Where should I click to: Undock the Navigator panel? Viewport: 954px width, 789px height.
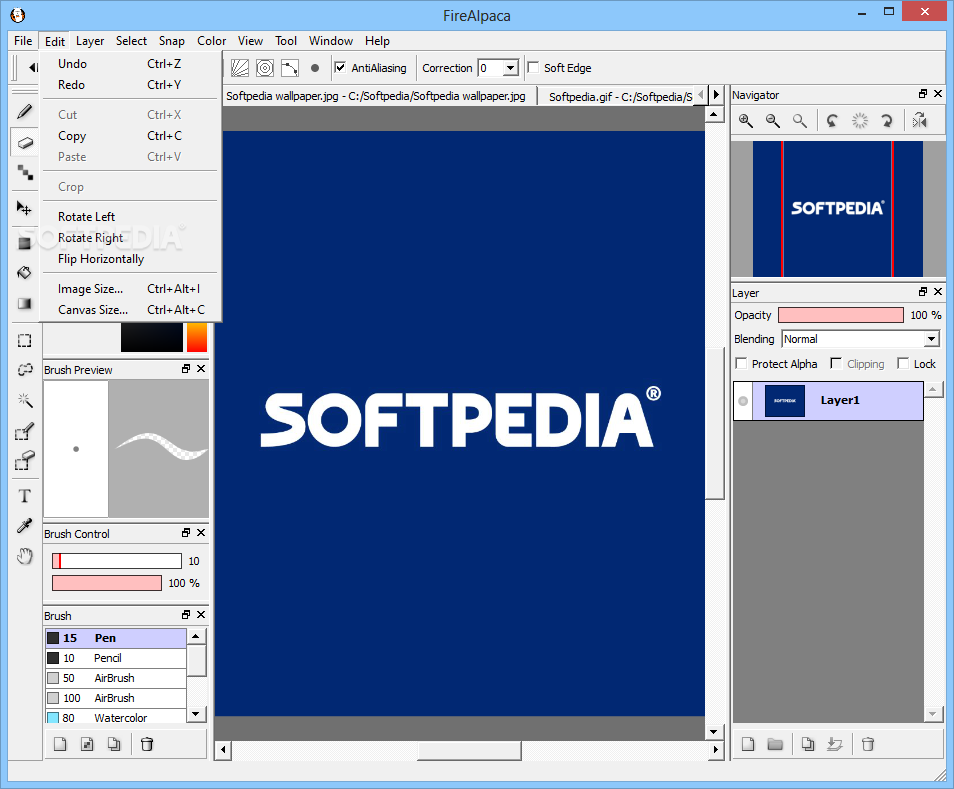tap(923, 94)
